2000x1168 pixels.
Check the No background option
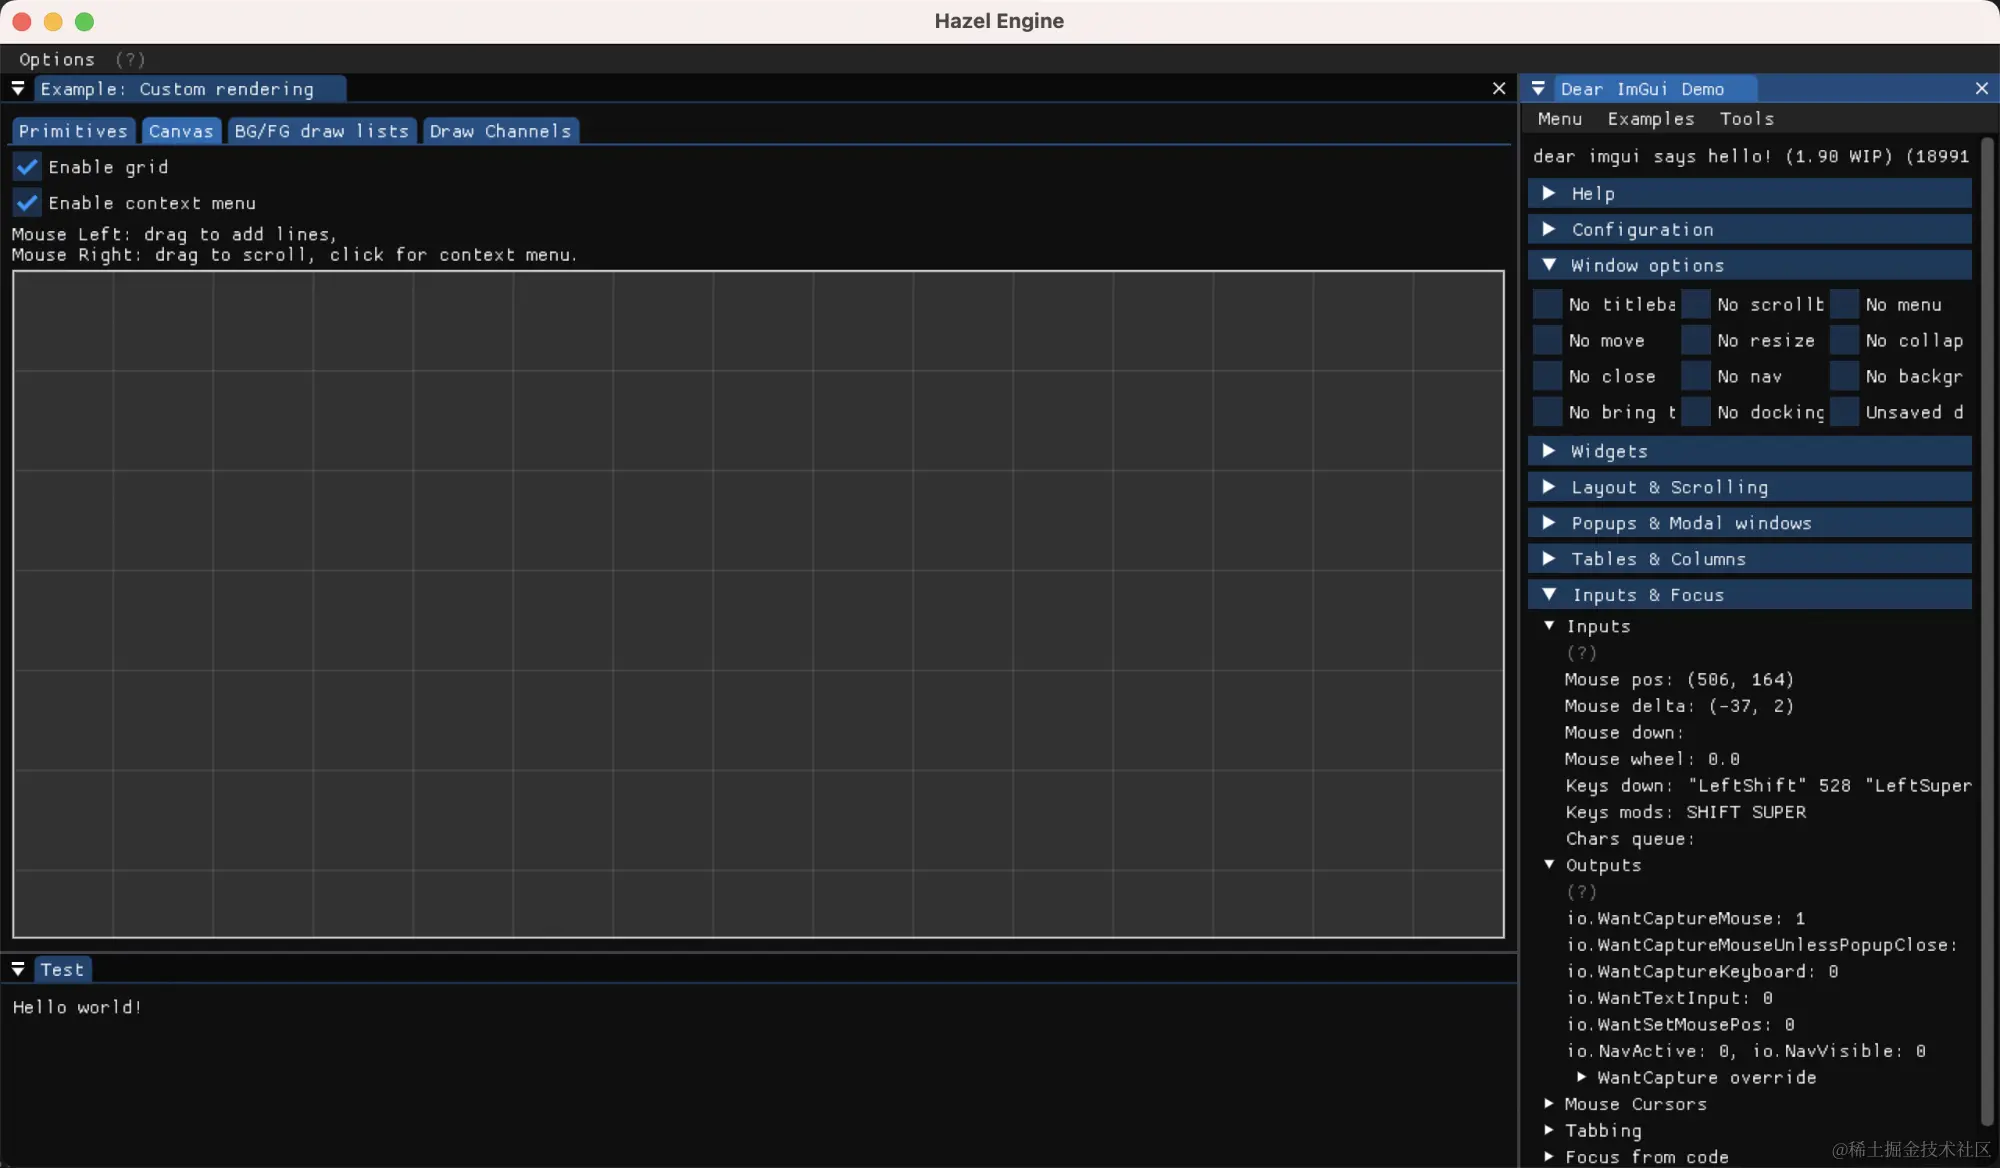(1844, 376)
